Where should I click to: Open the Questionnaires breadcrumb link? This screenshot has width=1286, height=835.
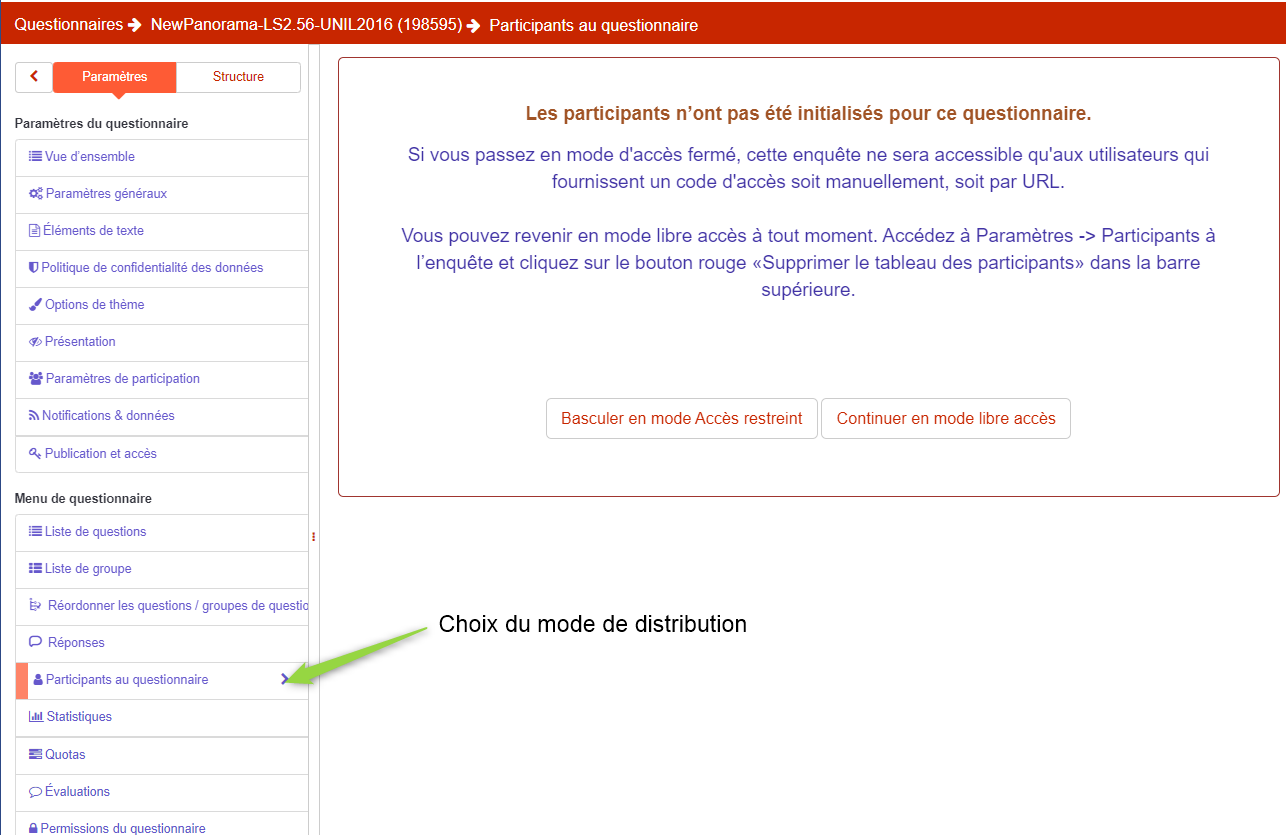[68, 25]
